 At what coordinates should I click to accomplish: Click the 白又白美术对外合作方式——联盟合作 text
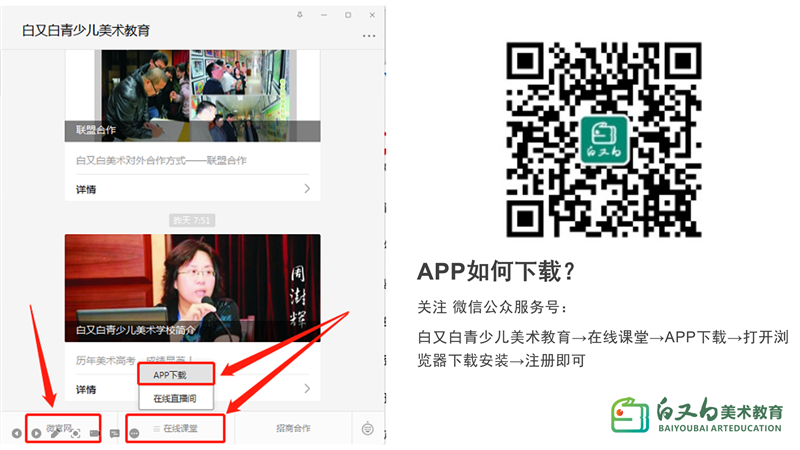point(161,160)
